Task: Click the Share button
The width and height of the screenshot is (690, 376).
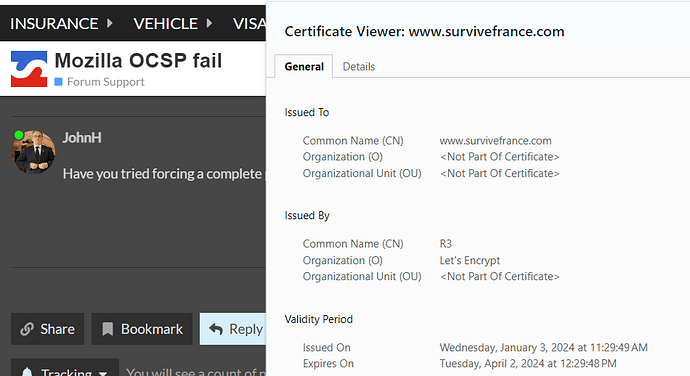Action: (x=48, y=329)
